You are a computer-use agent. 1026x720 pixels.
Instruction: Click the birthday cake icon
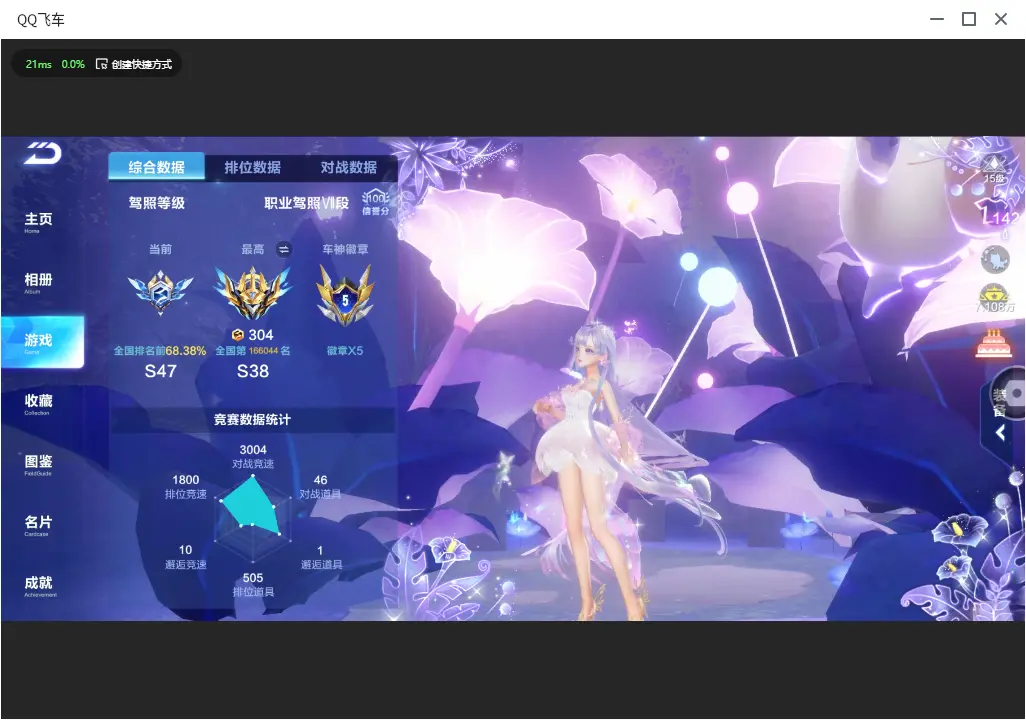click(993, 343)
